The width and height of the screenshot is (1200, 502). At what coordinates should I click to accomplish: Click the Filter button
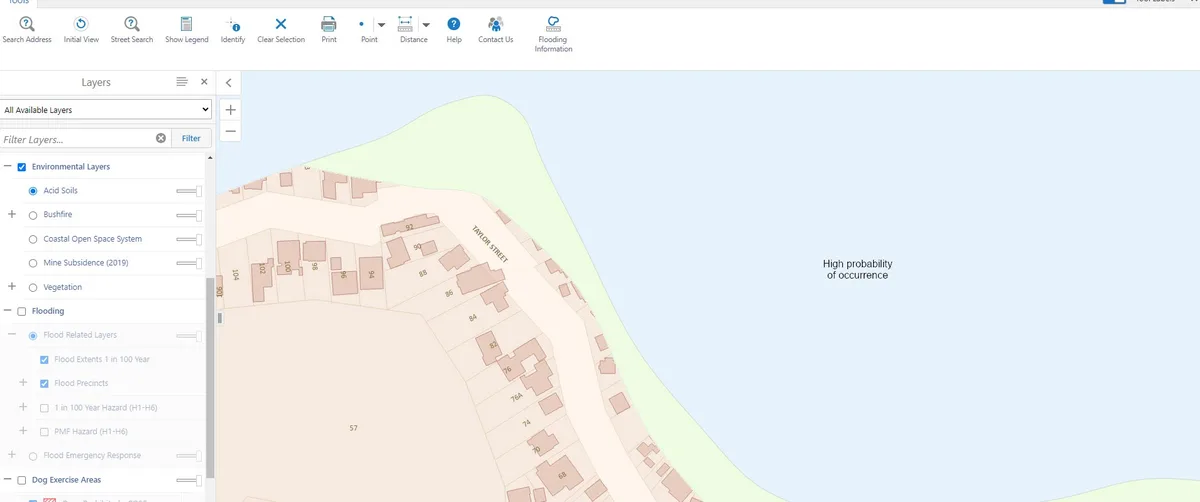click(x=191, y=138)
